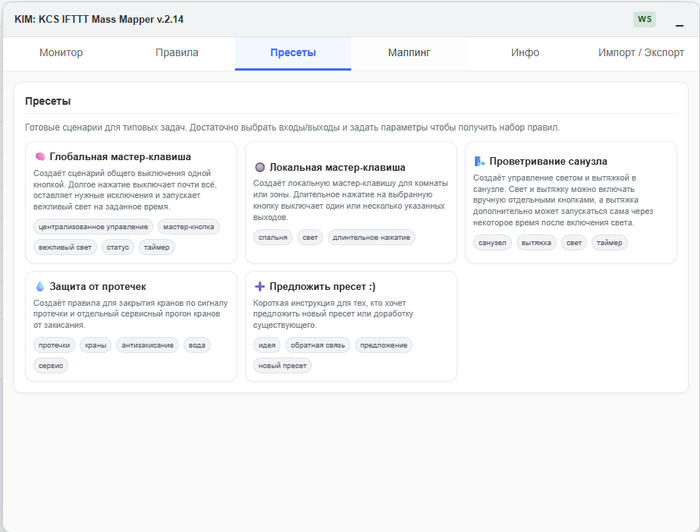Open the Локальная мастер-клавиша preset card
The width and height of the screenshot is (700, 532).
351,202
